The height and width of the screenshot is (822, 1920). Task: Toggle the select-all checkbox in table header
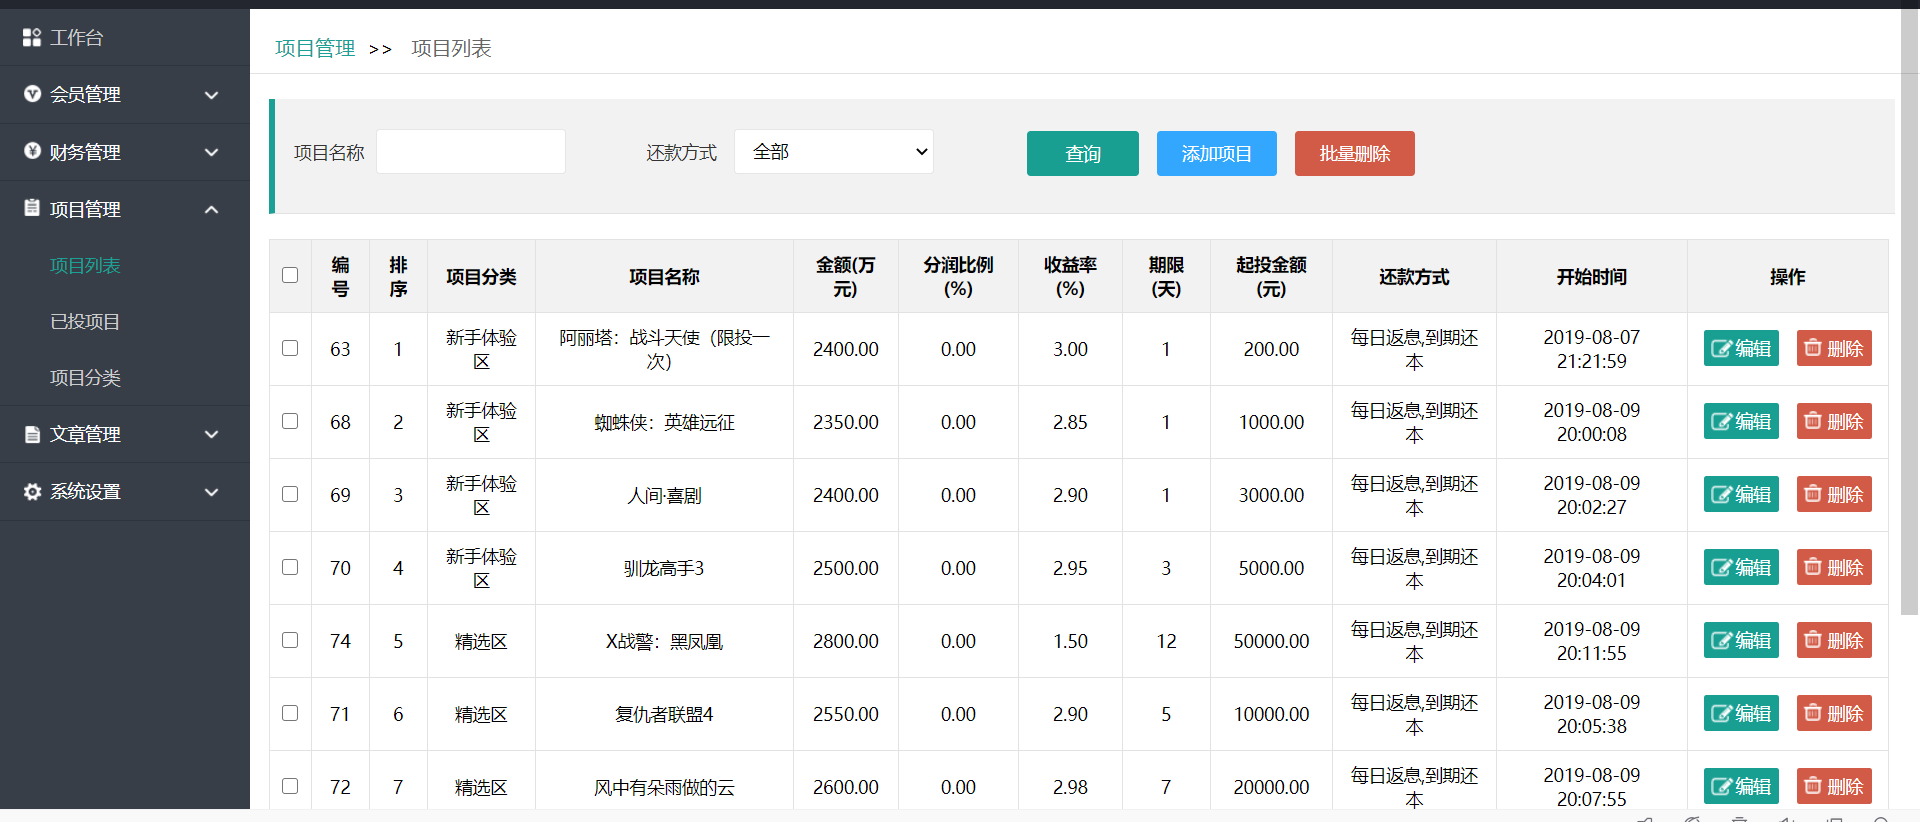(290, 275)
